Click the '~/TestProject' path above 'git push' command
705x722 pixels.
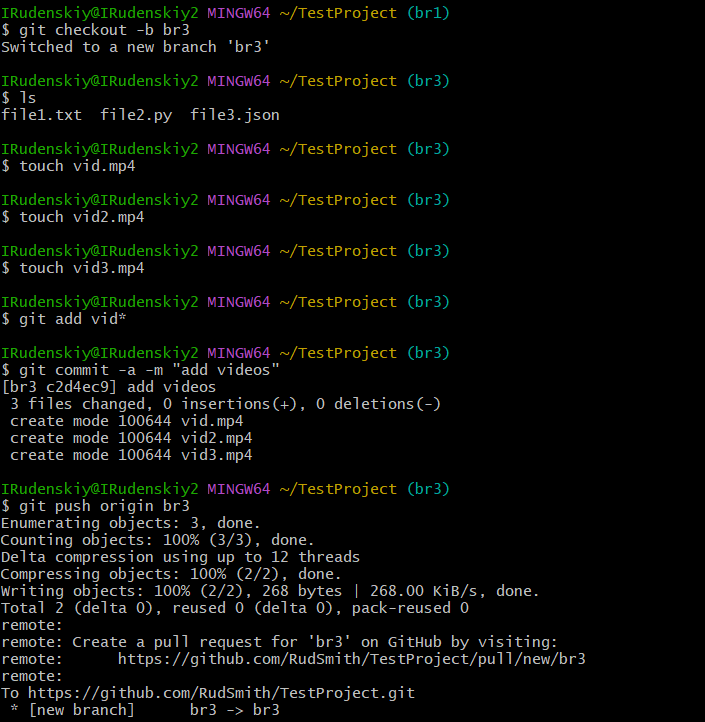click(x=338, y=489)
